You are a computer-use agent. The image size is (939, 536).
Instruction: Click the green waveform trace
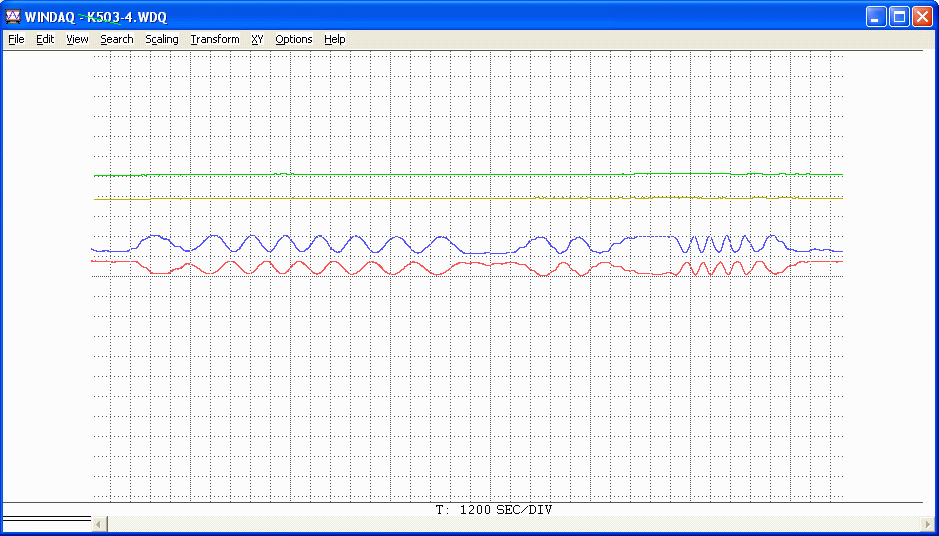pyautogui.click(x=400, y=175)
